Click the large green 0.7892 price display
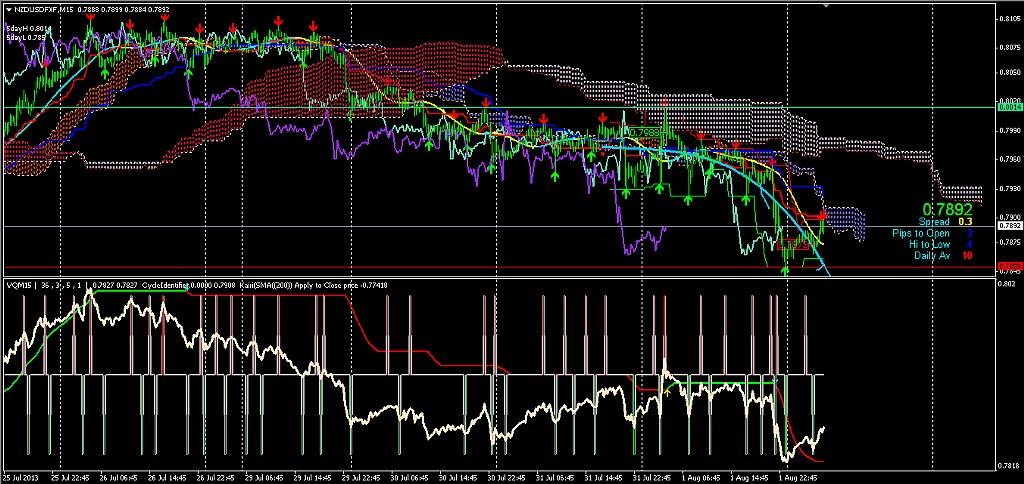The image size is (1024, 484). click(946, 210)
